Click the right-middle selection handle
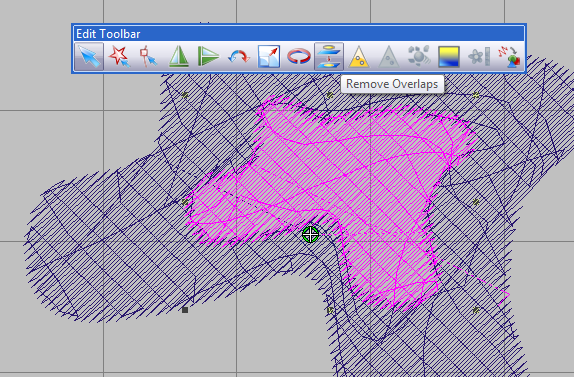The height and width of the screenshot is (377, 574). coord(476,202)
